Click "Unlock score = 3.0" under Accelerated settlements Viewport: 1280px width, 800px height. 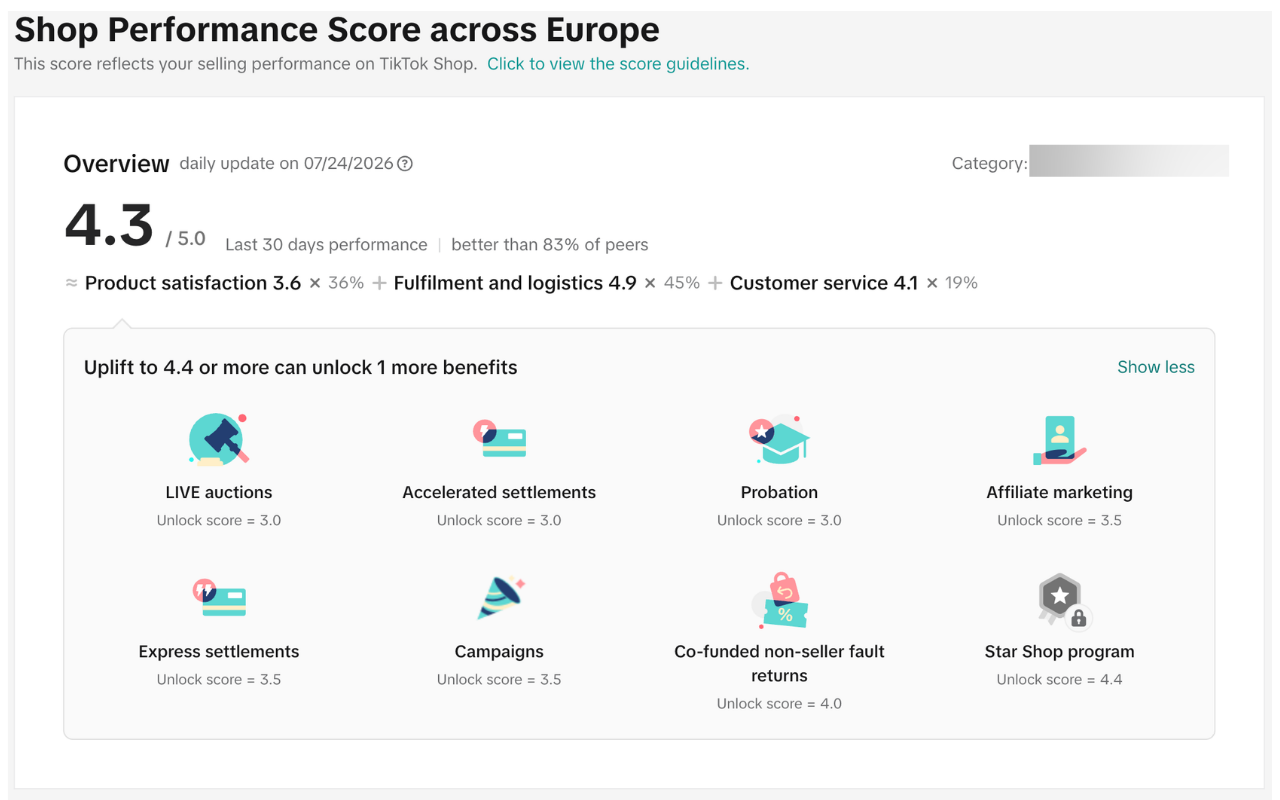coord(499,520)
